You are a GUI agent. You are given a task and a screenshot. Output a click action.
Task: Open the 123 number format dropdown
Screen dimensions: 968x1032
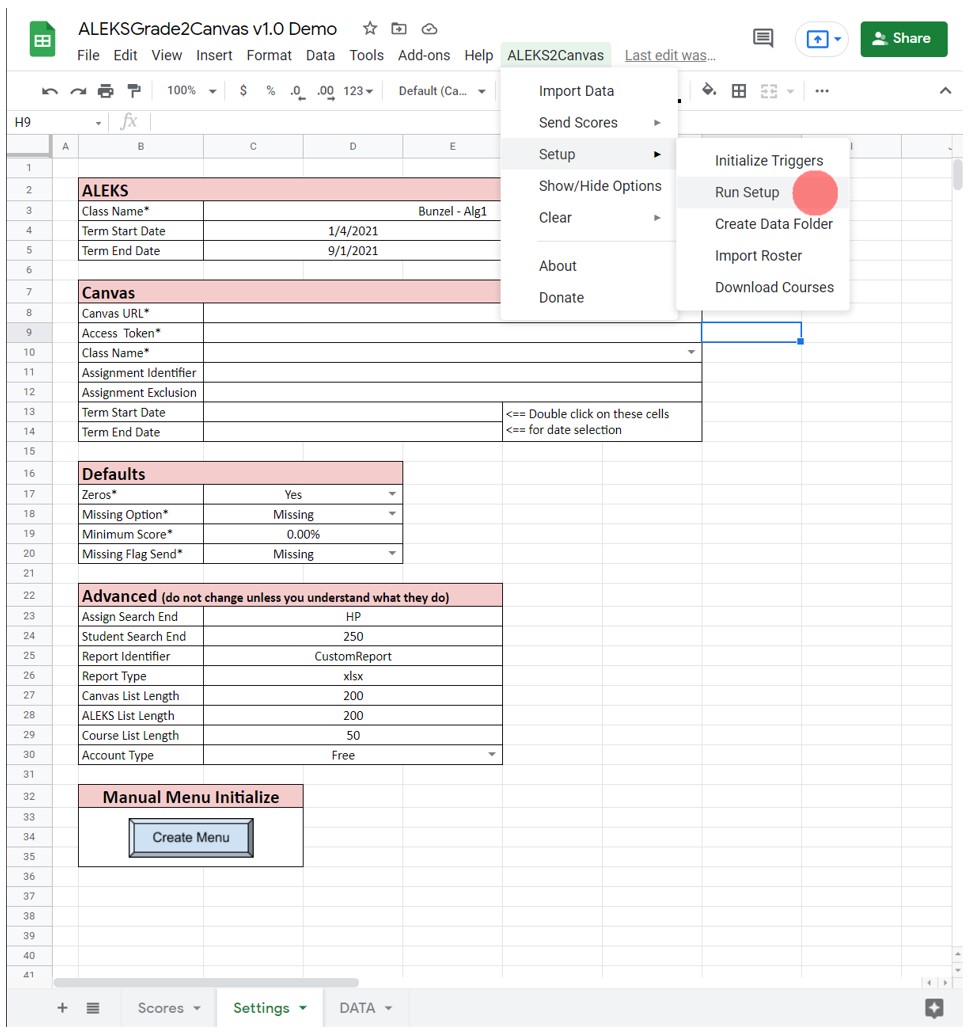coord(357,90)
